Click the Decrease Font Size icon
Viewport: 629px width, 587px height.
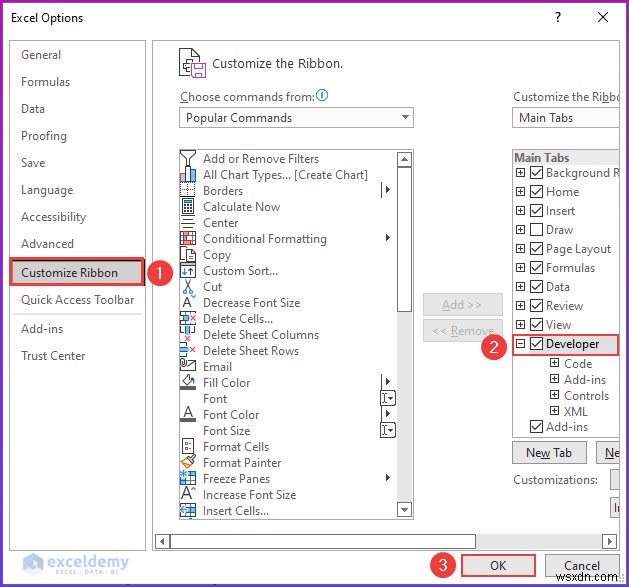pos(188,302)
